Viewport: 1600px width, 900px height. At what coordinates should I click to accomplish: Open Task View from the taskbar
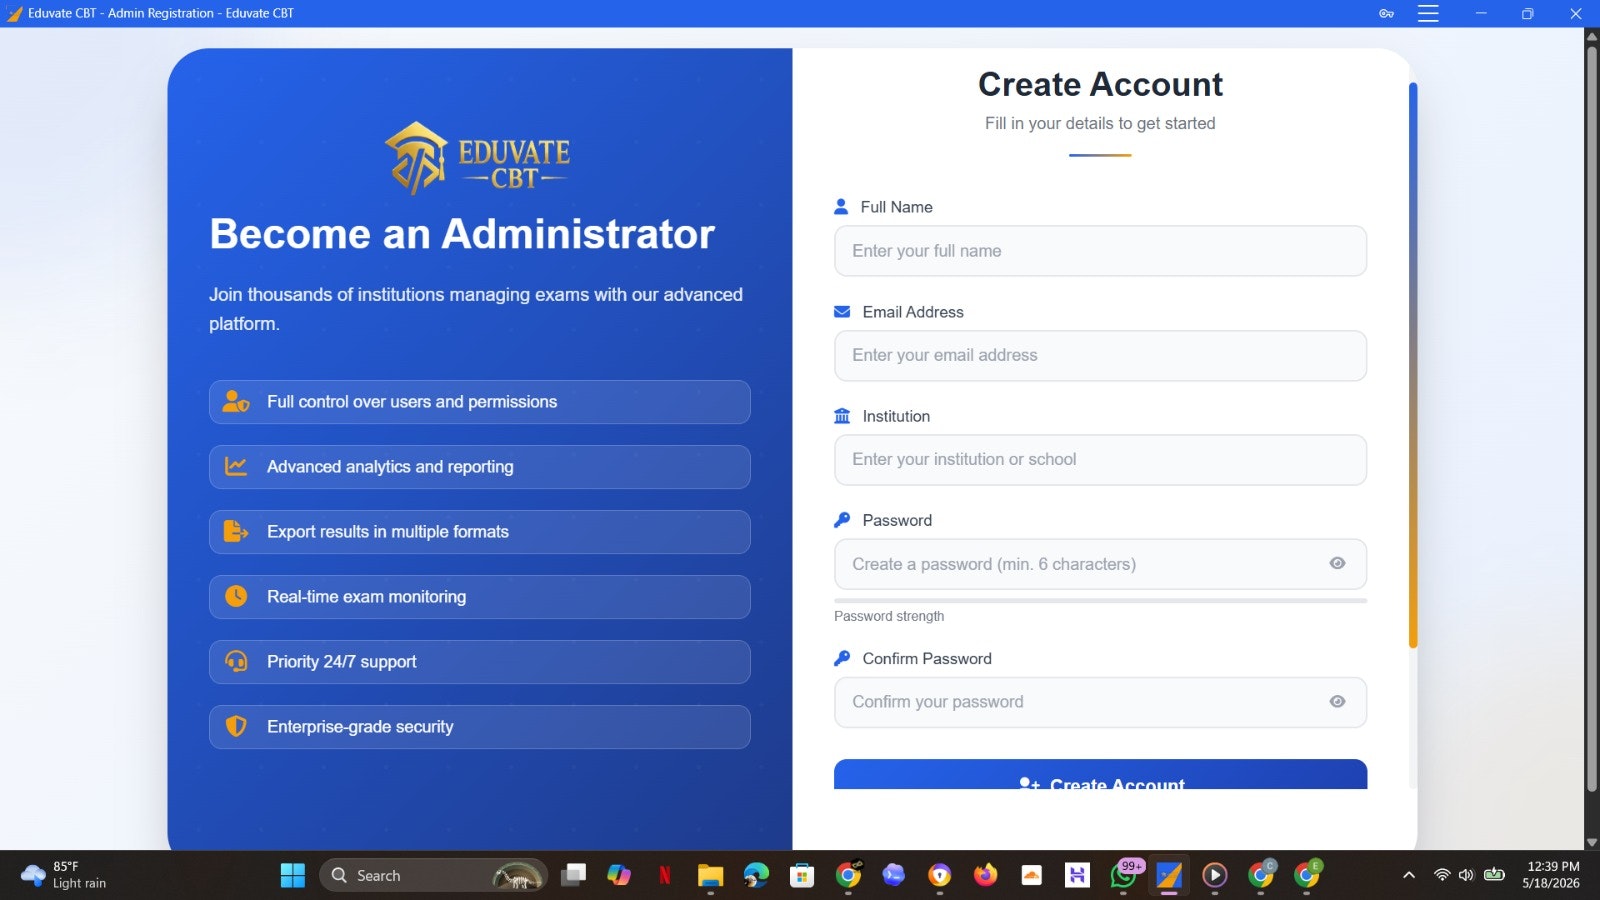coord(573,876)
